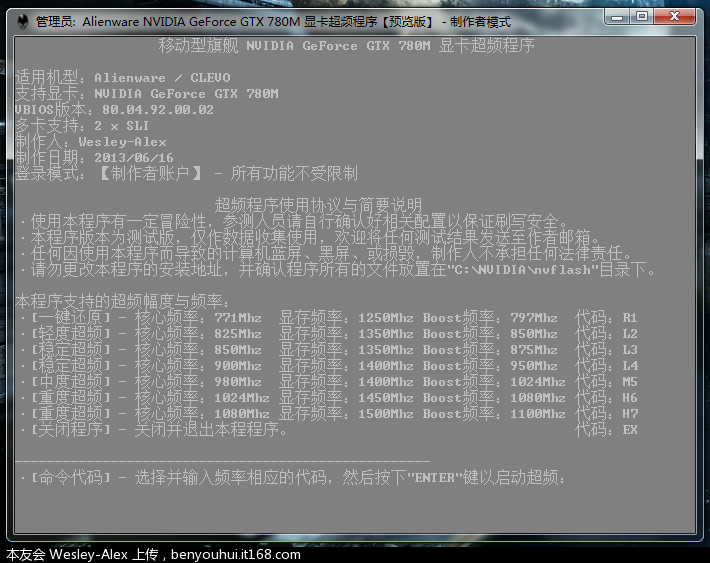Click the code 'H7' value

630,414
